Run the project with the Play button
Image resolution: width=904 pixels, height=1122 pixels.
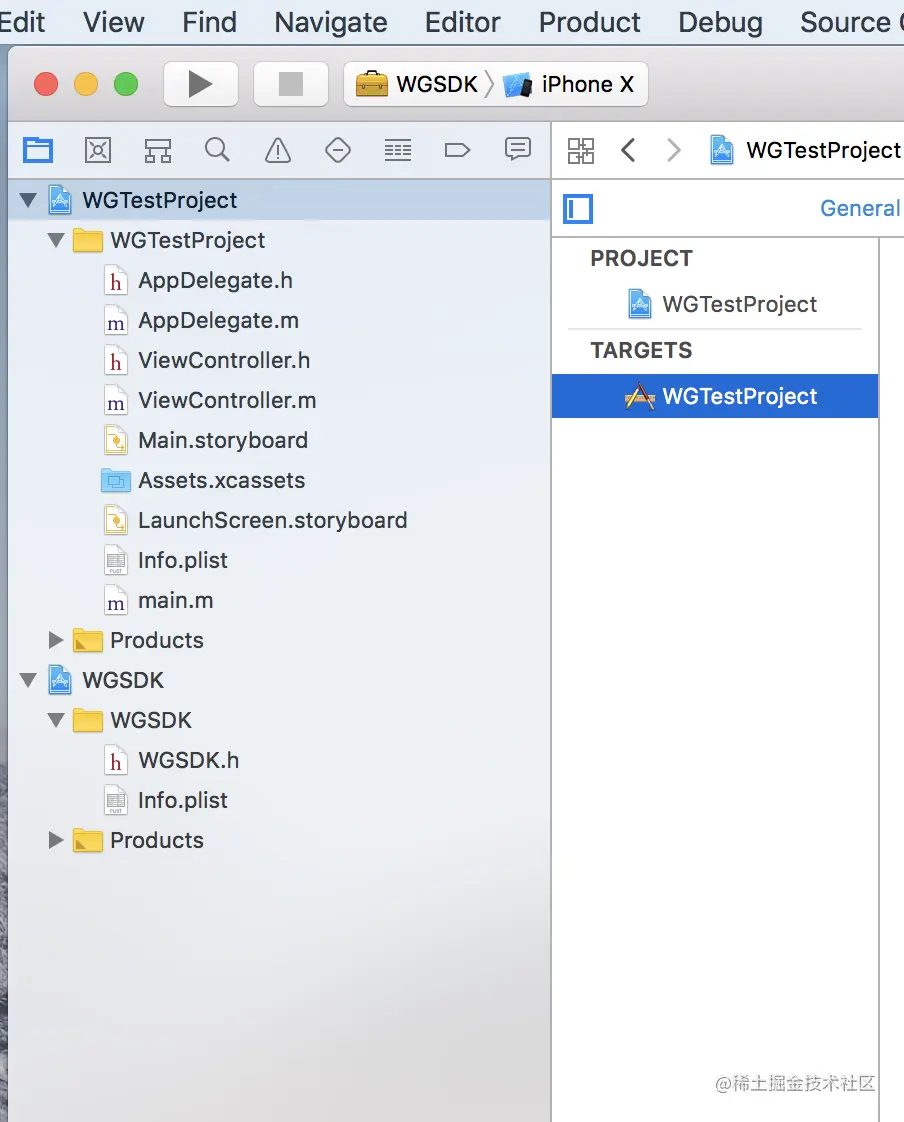200,84
